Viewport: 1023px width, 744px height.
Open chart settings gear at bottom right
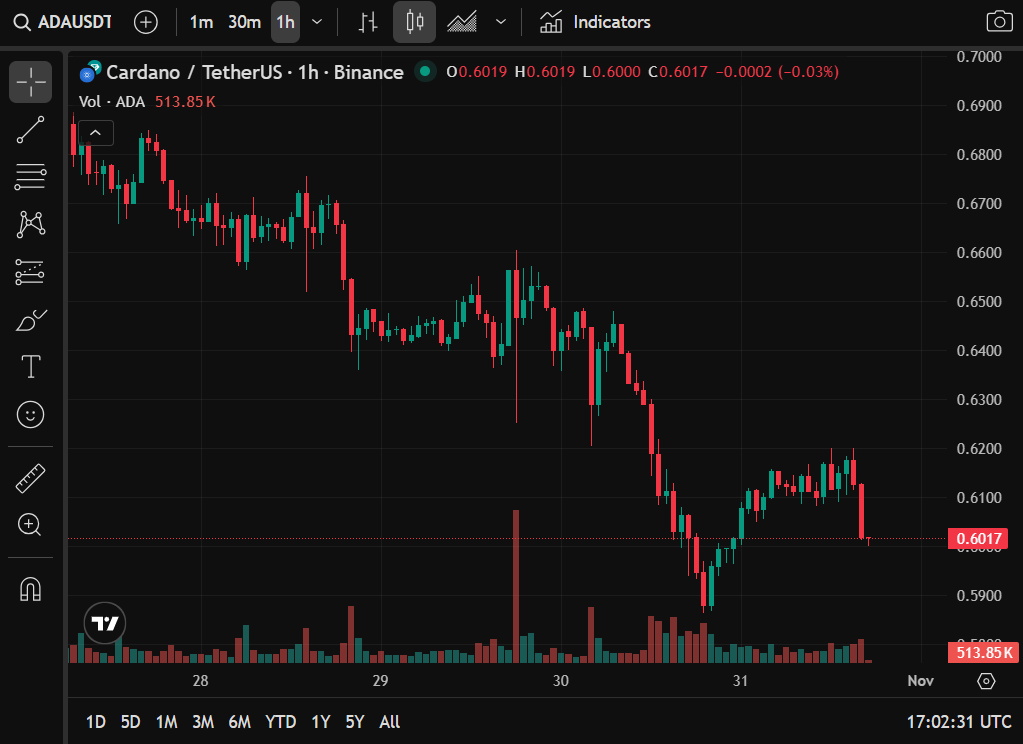point(986,681)
